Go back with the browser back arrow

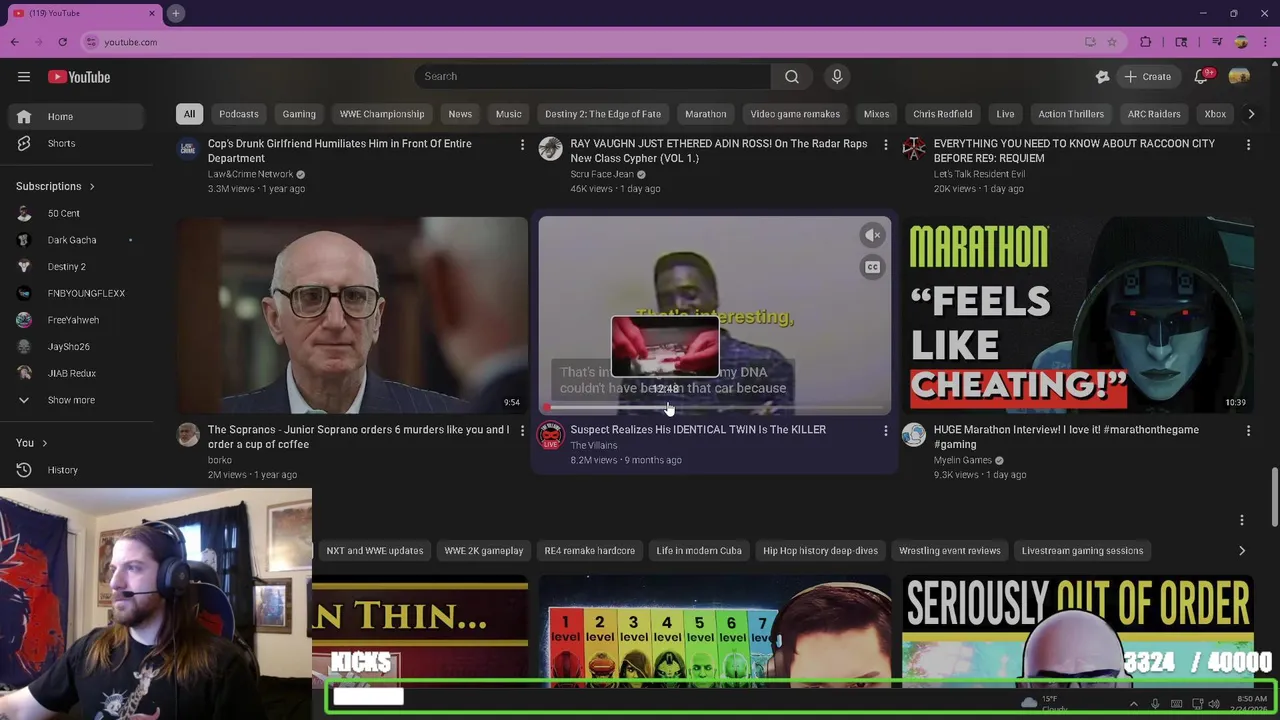point(14,42)
